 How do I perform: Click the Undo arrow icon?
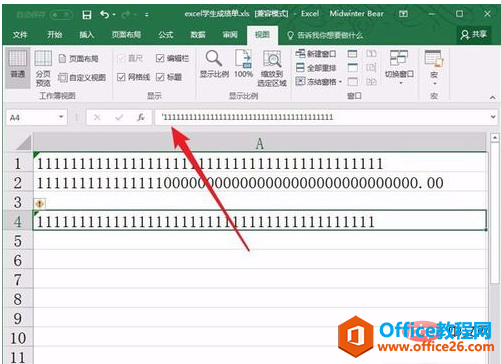click(x=105, y=15)
